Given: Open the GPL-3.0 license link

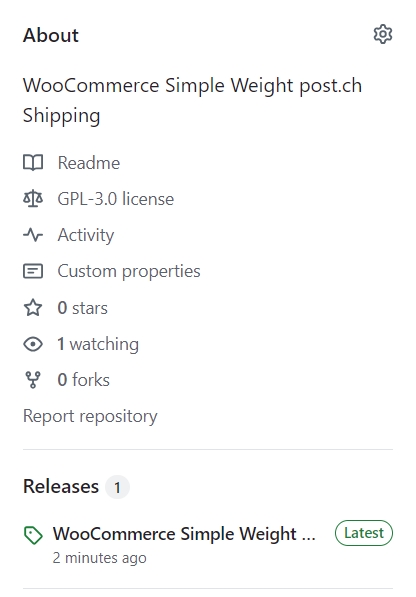Looking at the screenshot, I should 116,199.
